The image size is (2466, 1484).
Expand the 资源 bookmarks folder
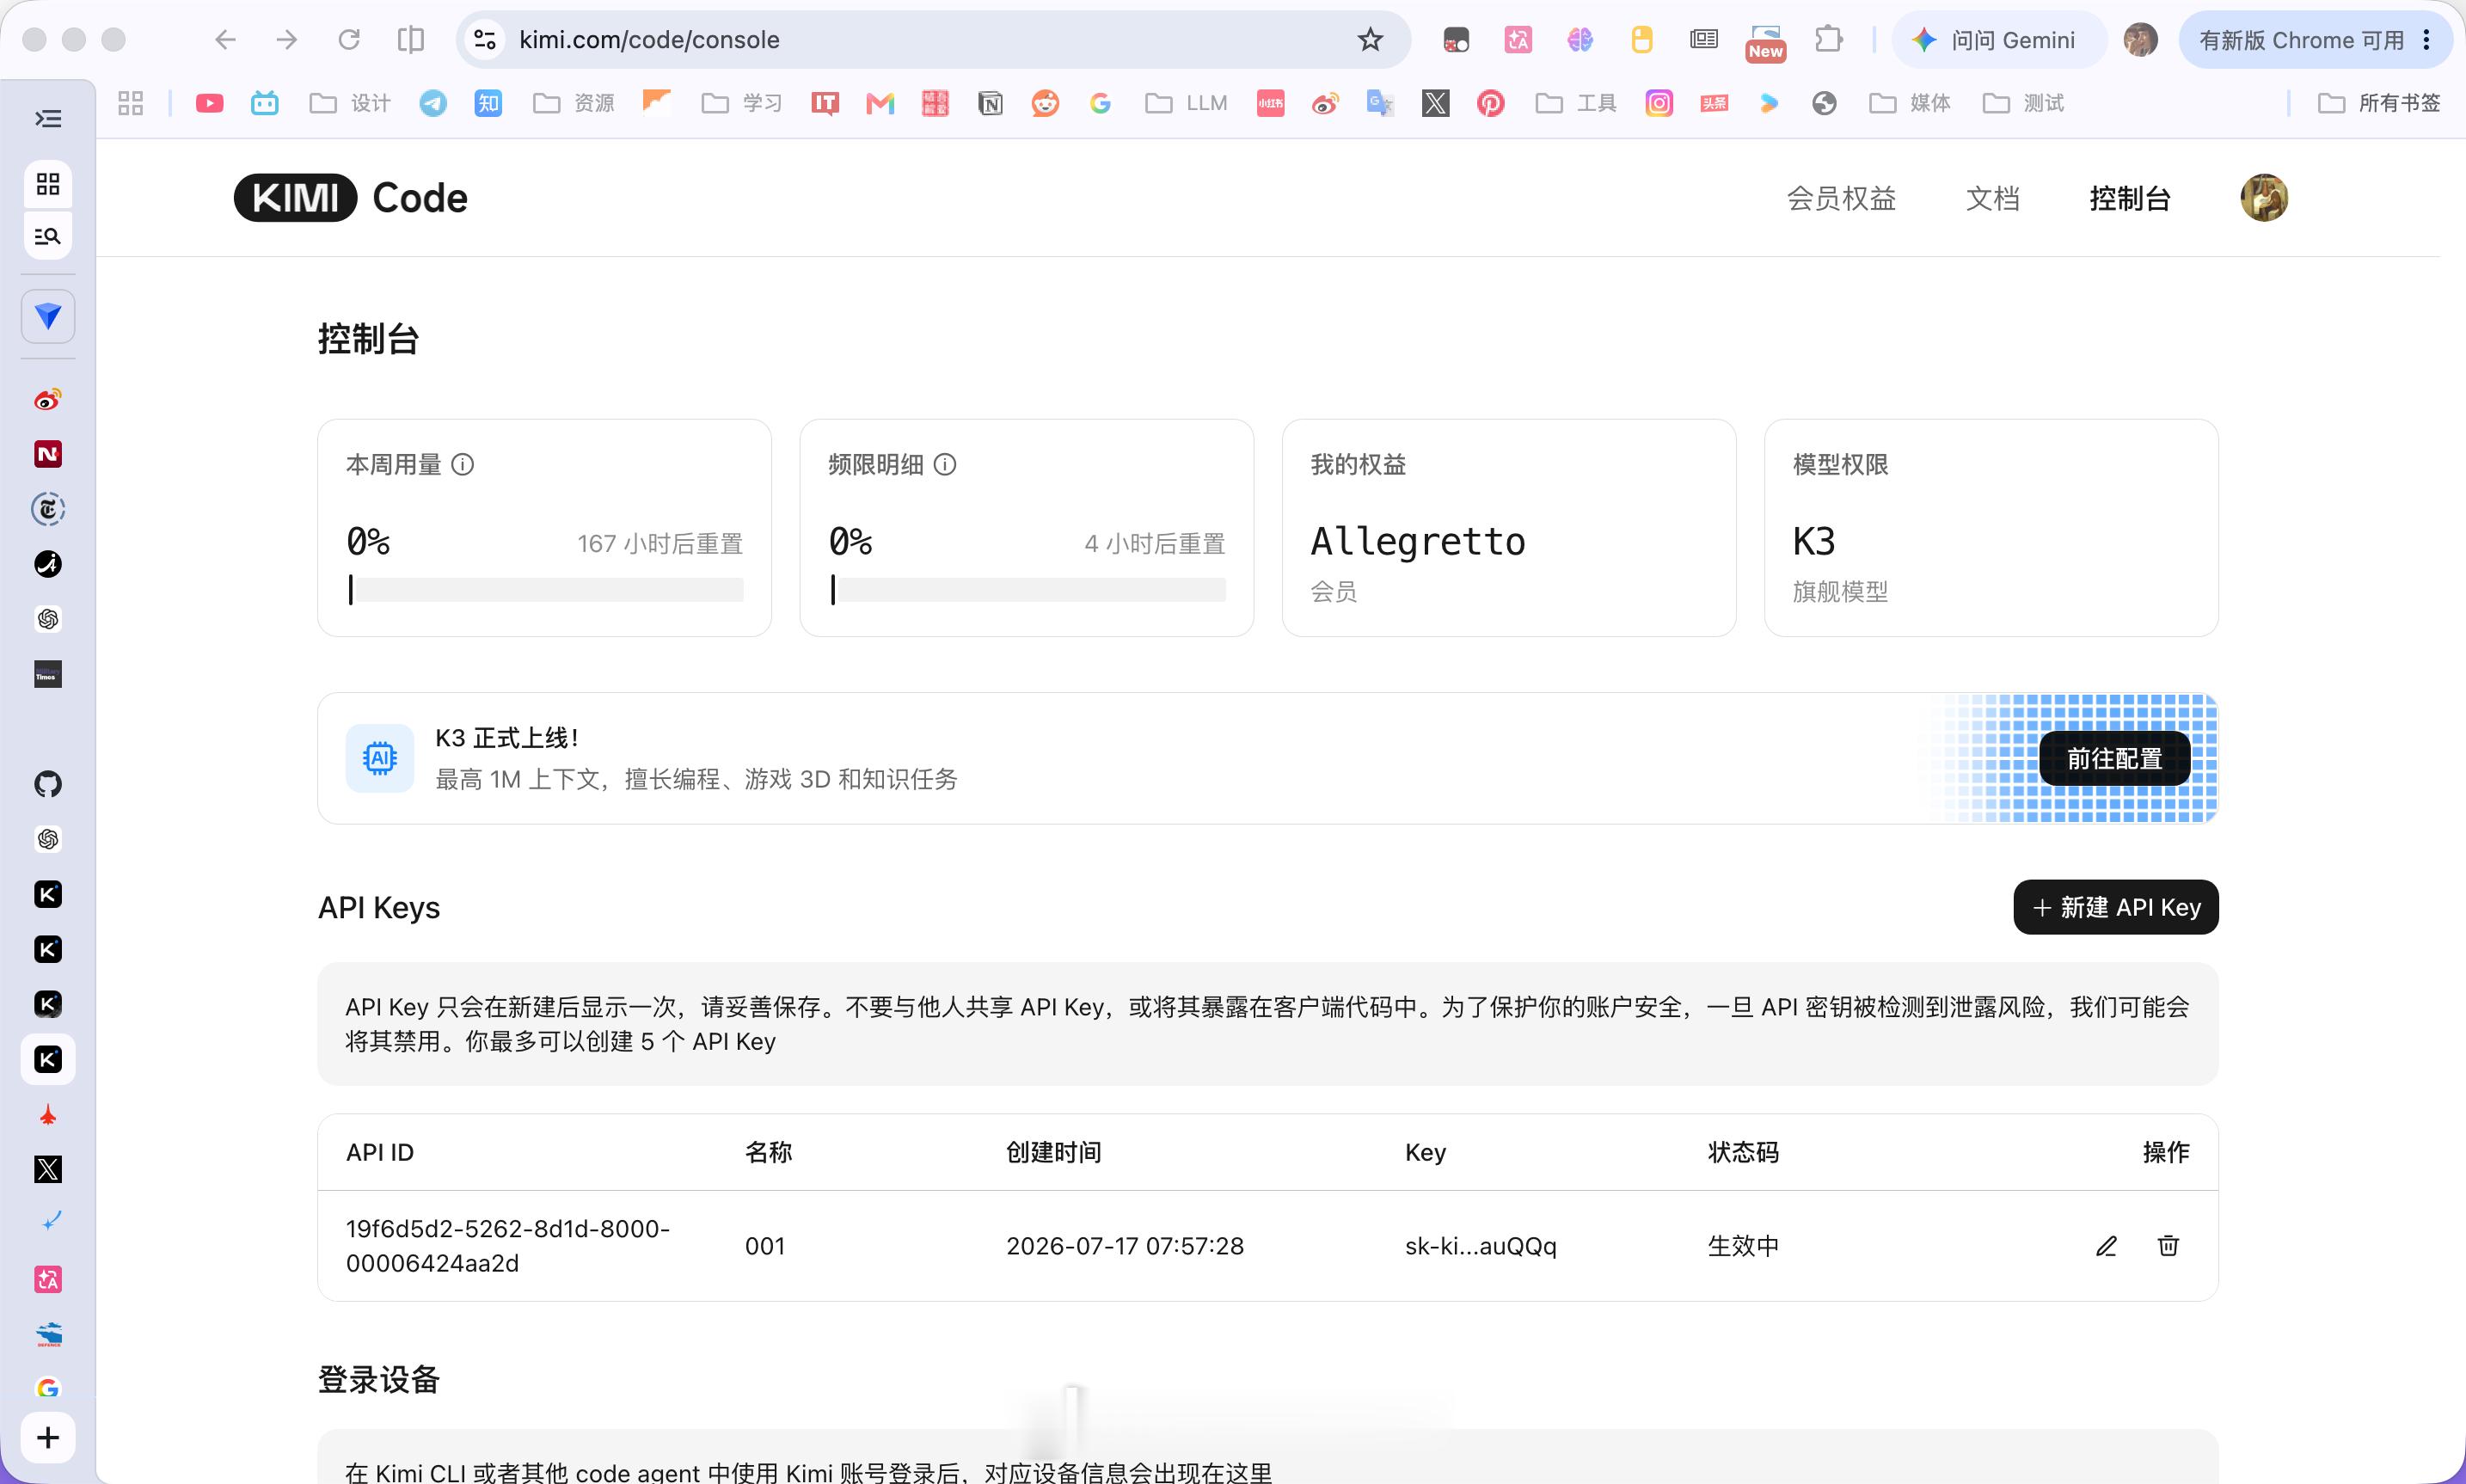point(574,103)
